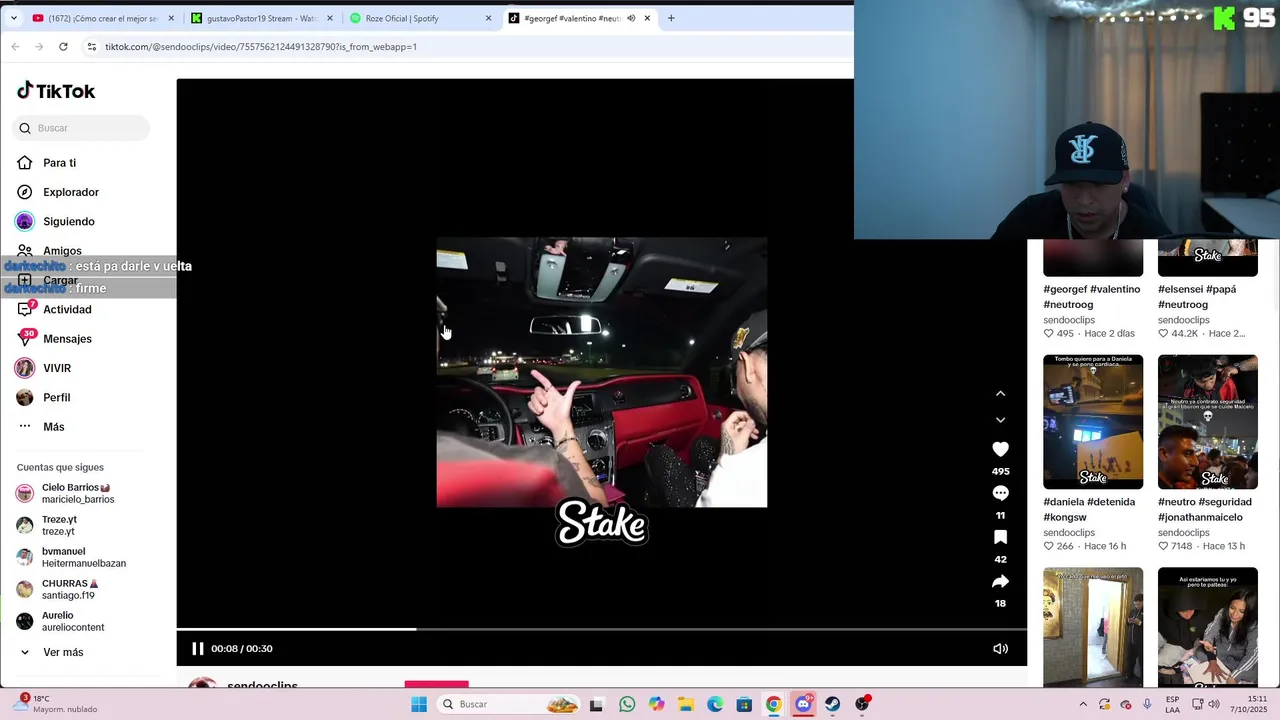
Task: Click the TikTok URL address bar
Action: [x=260, y=47]
